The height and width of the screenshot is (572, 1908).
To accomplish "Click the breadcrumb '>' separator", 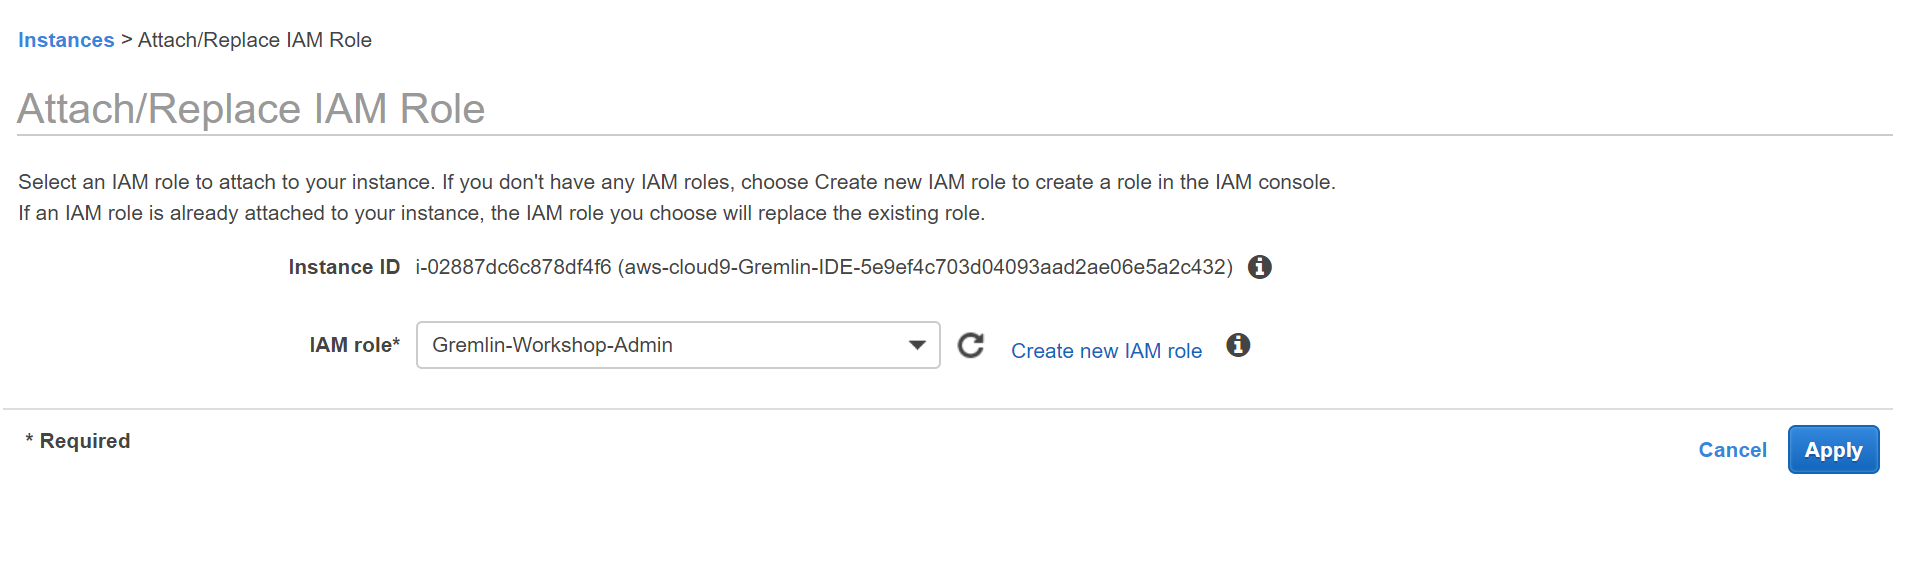I will (126, 40).
